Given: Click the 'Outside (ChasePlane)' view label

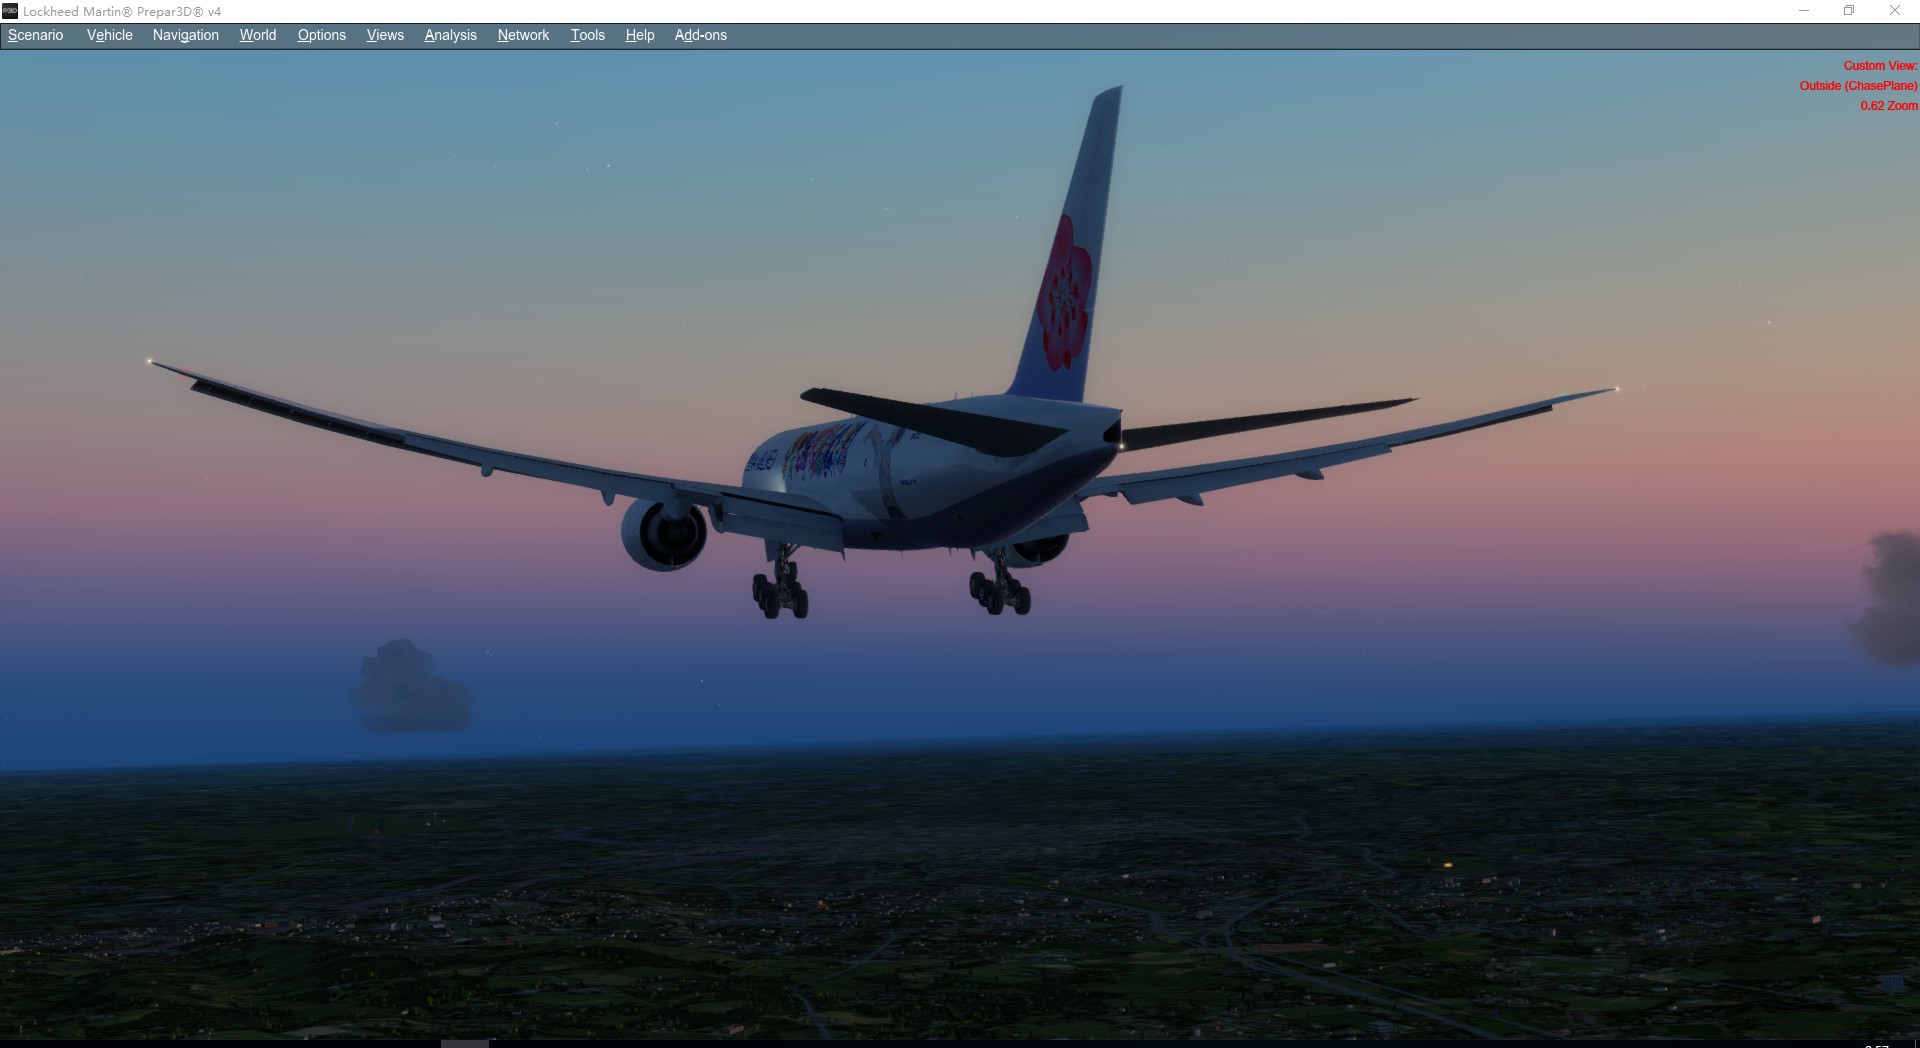Looking at the screenshot, I should [x=1858, y=86].
